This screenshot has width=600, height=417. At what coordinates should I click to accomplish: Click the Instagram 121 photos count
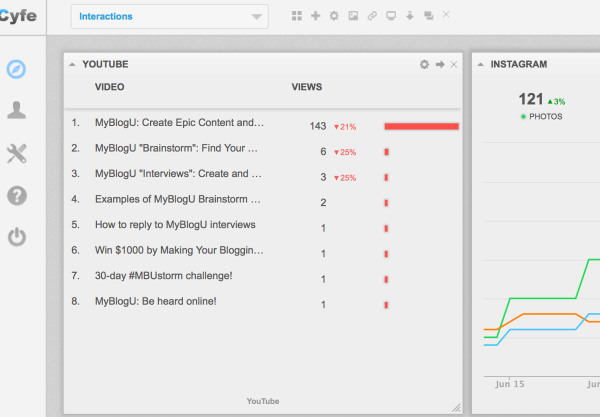pos(531,99)
